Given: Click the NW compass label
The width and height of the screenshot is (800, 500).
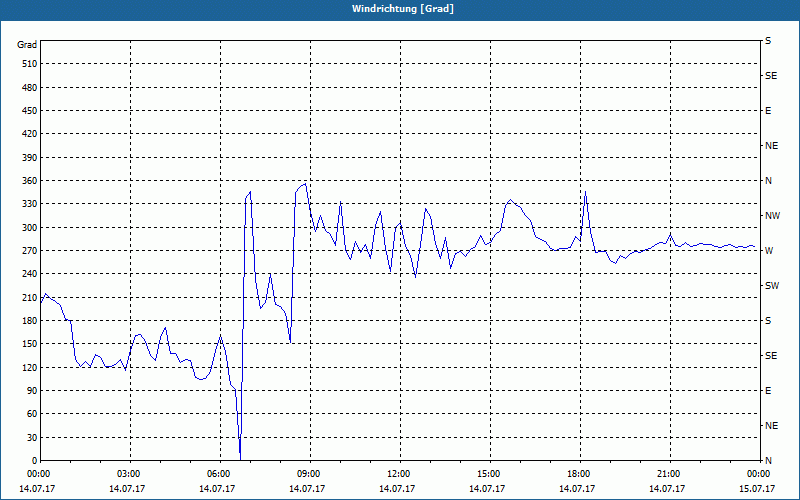Looking at the screenshot, I should [x=772, y=216].
